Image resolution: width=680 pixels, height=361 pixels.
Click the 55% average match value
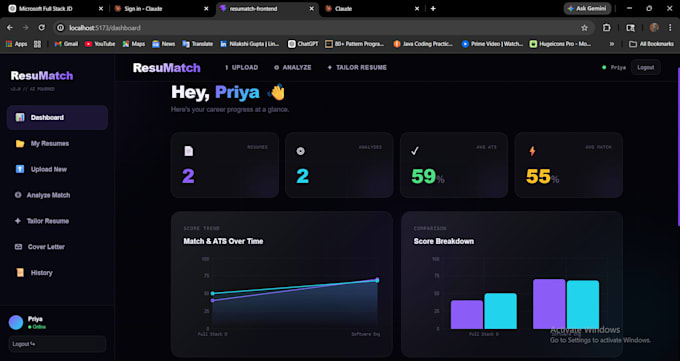pos(542,177)
